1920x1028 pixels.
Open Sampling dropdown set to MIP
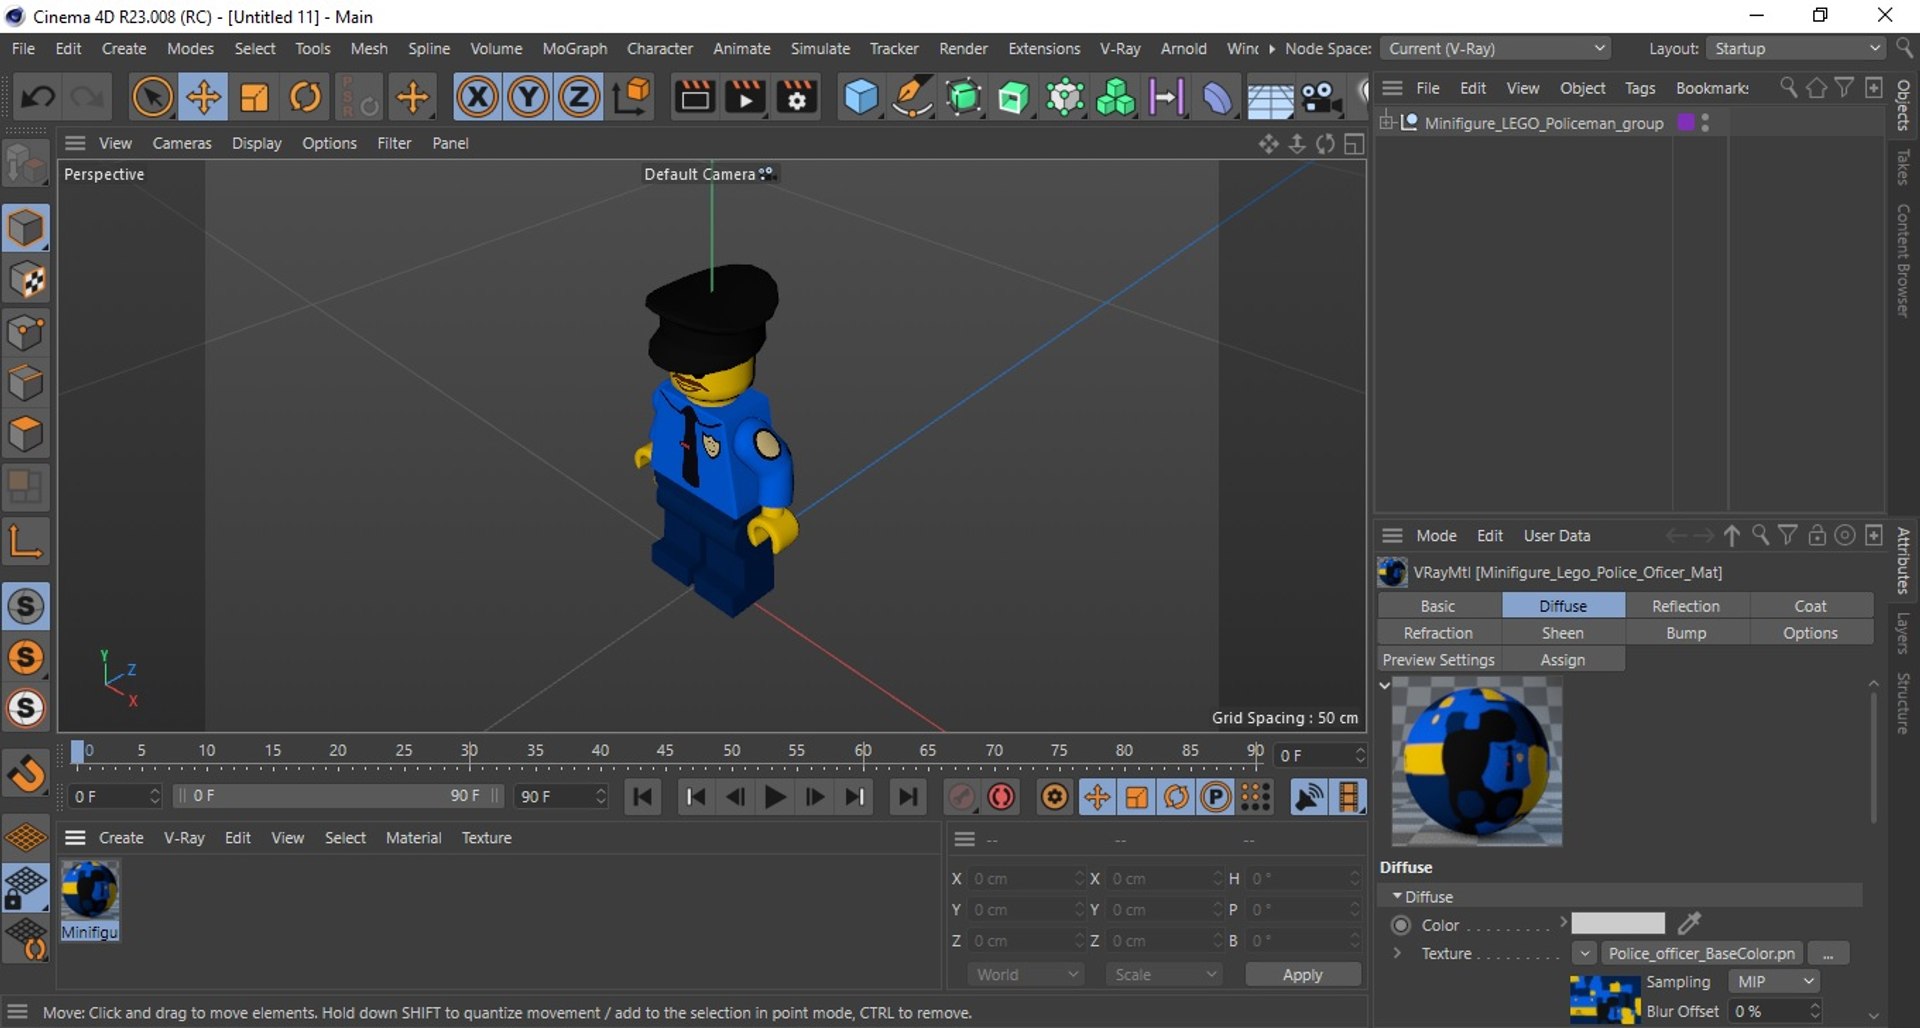pos(1772,982)
